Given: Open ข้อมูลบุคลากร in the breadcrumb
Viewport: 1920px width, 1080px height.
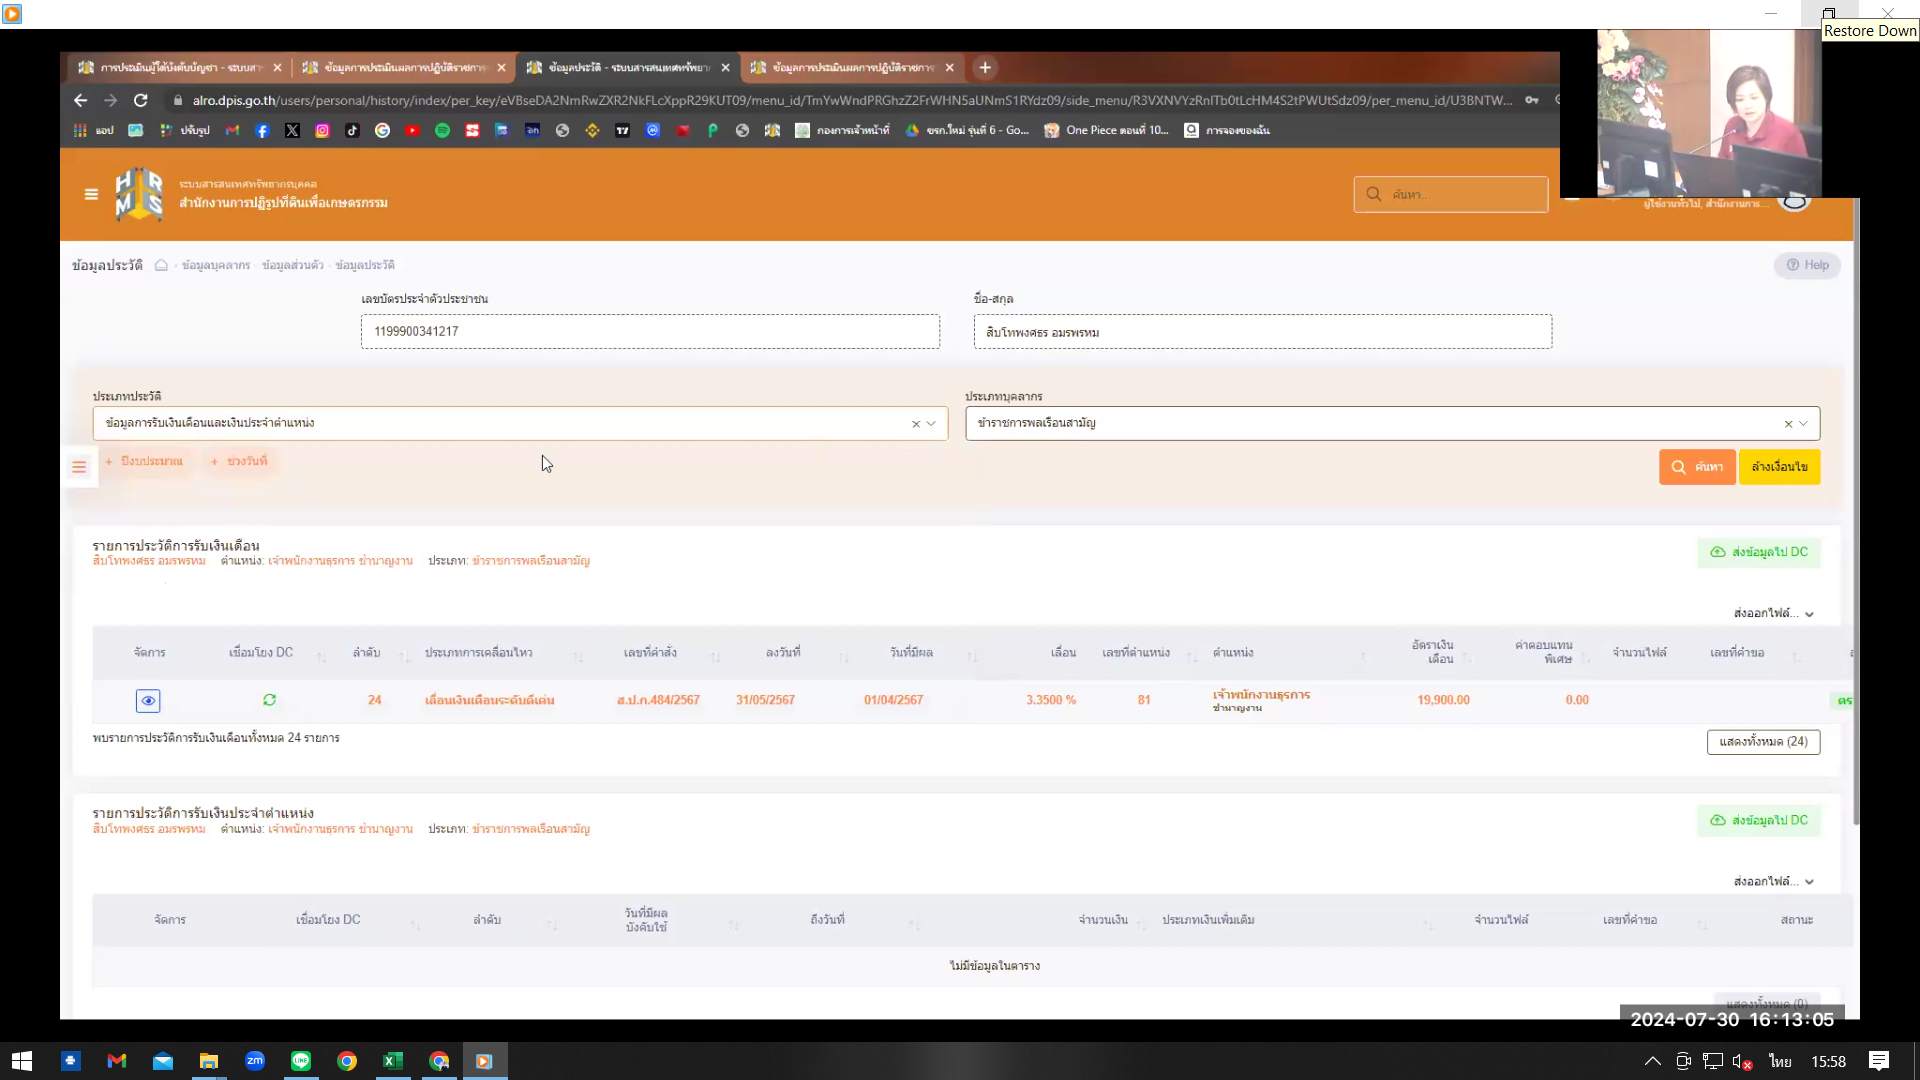Looking at the screenshot, I should pyautogui.click(x=216, y=265).
